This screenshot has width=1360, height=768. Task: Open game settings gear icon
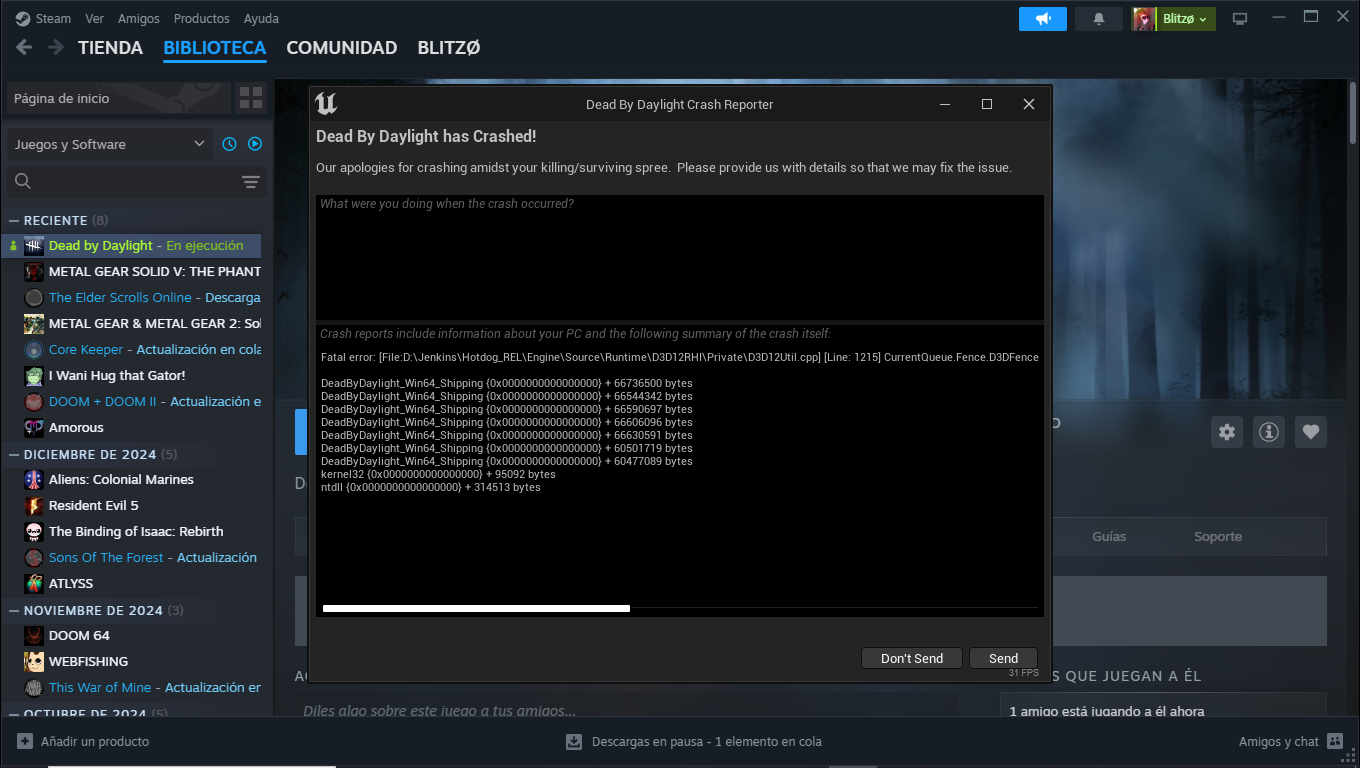tap(1227, 432)
